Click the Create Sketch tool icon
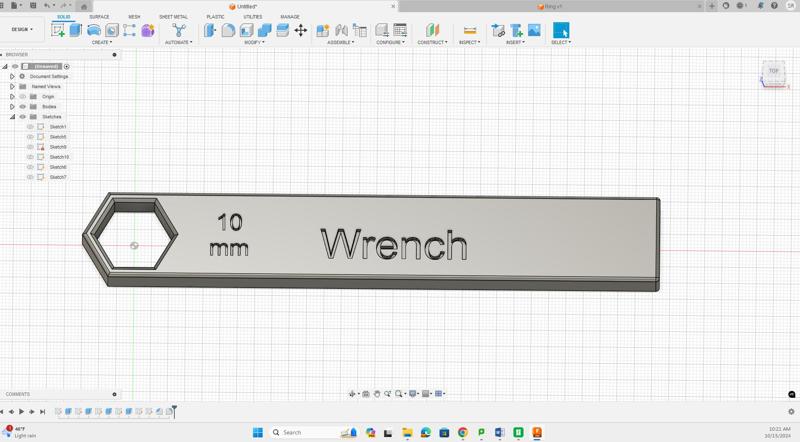Screen dimensions: 800x442 click(58, 30)
